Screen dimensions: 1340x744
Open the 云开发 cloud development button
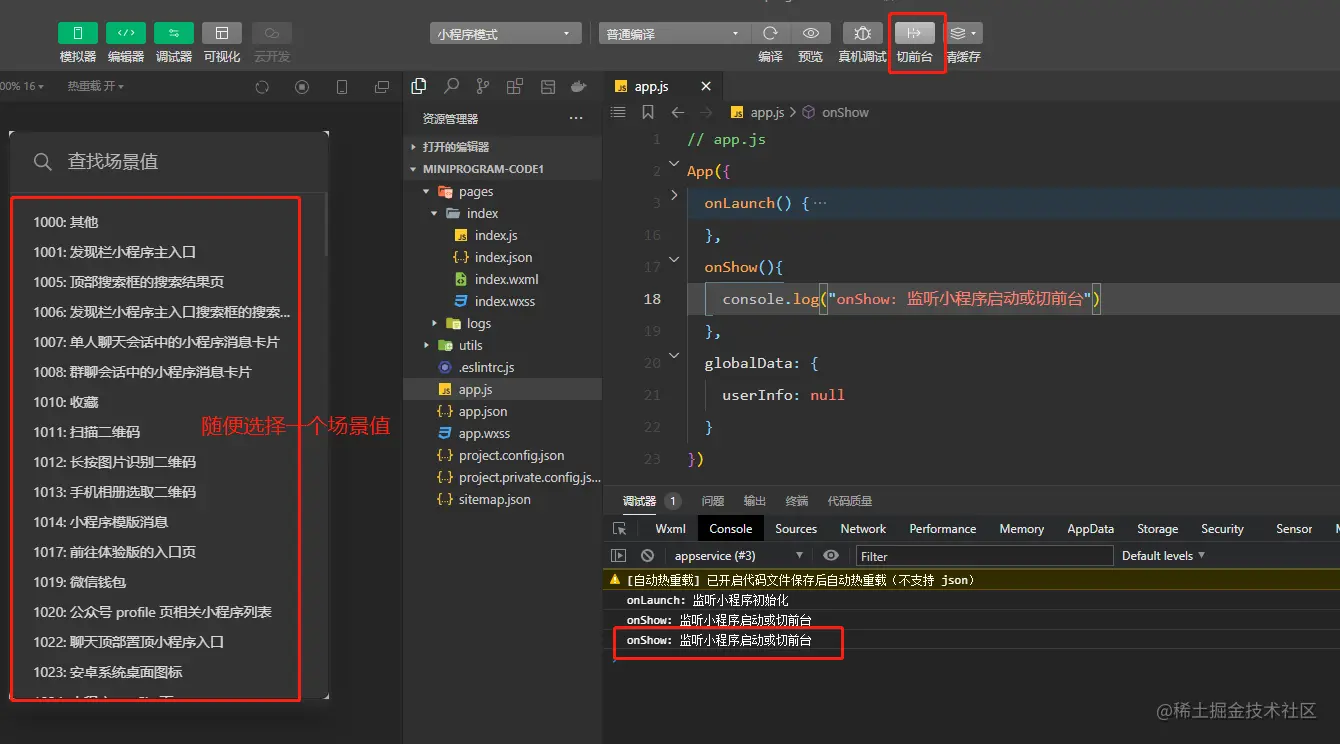pos(272,34)
